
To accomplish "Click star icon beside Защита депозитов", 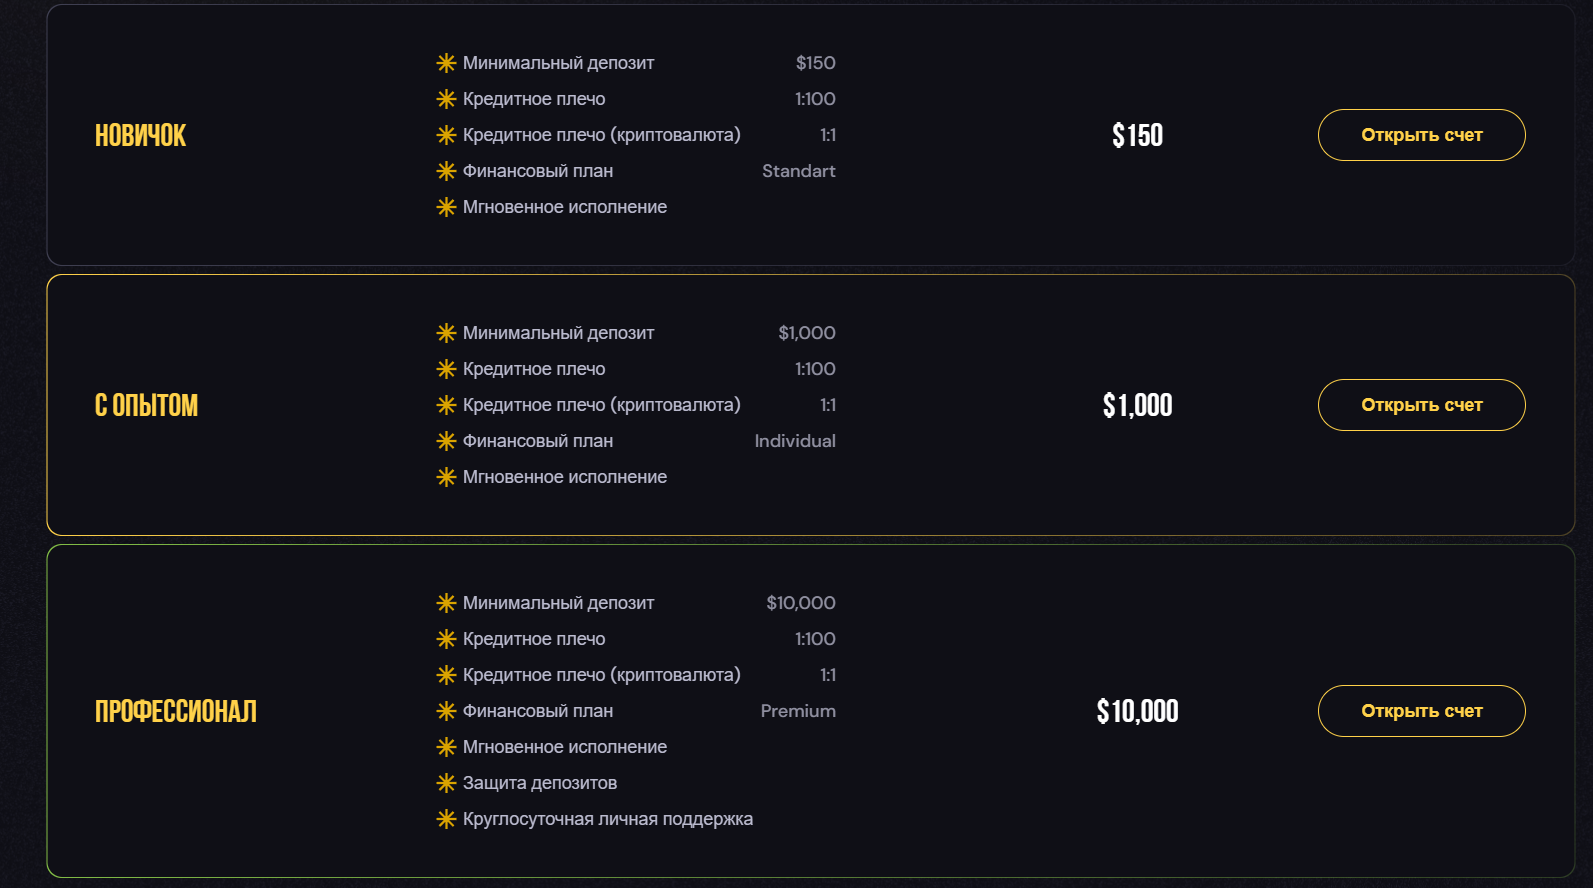I will (x=446, y=783).
